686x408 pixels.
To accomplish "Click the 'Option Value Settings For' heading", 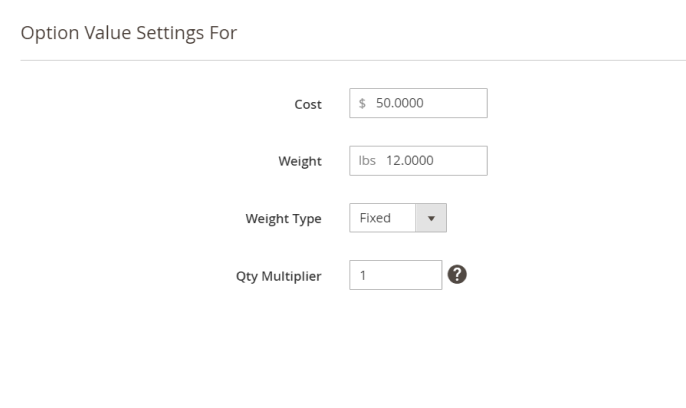I will point(129,32).
